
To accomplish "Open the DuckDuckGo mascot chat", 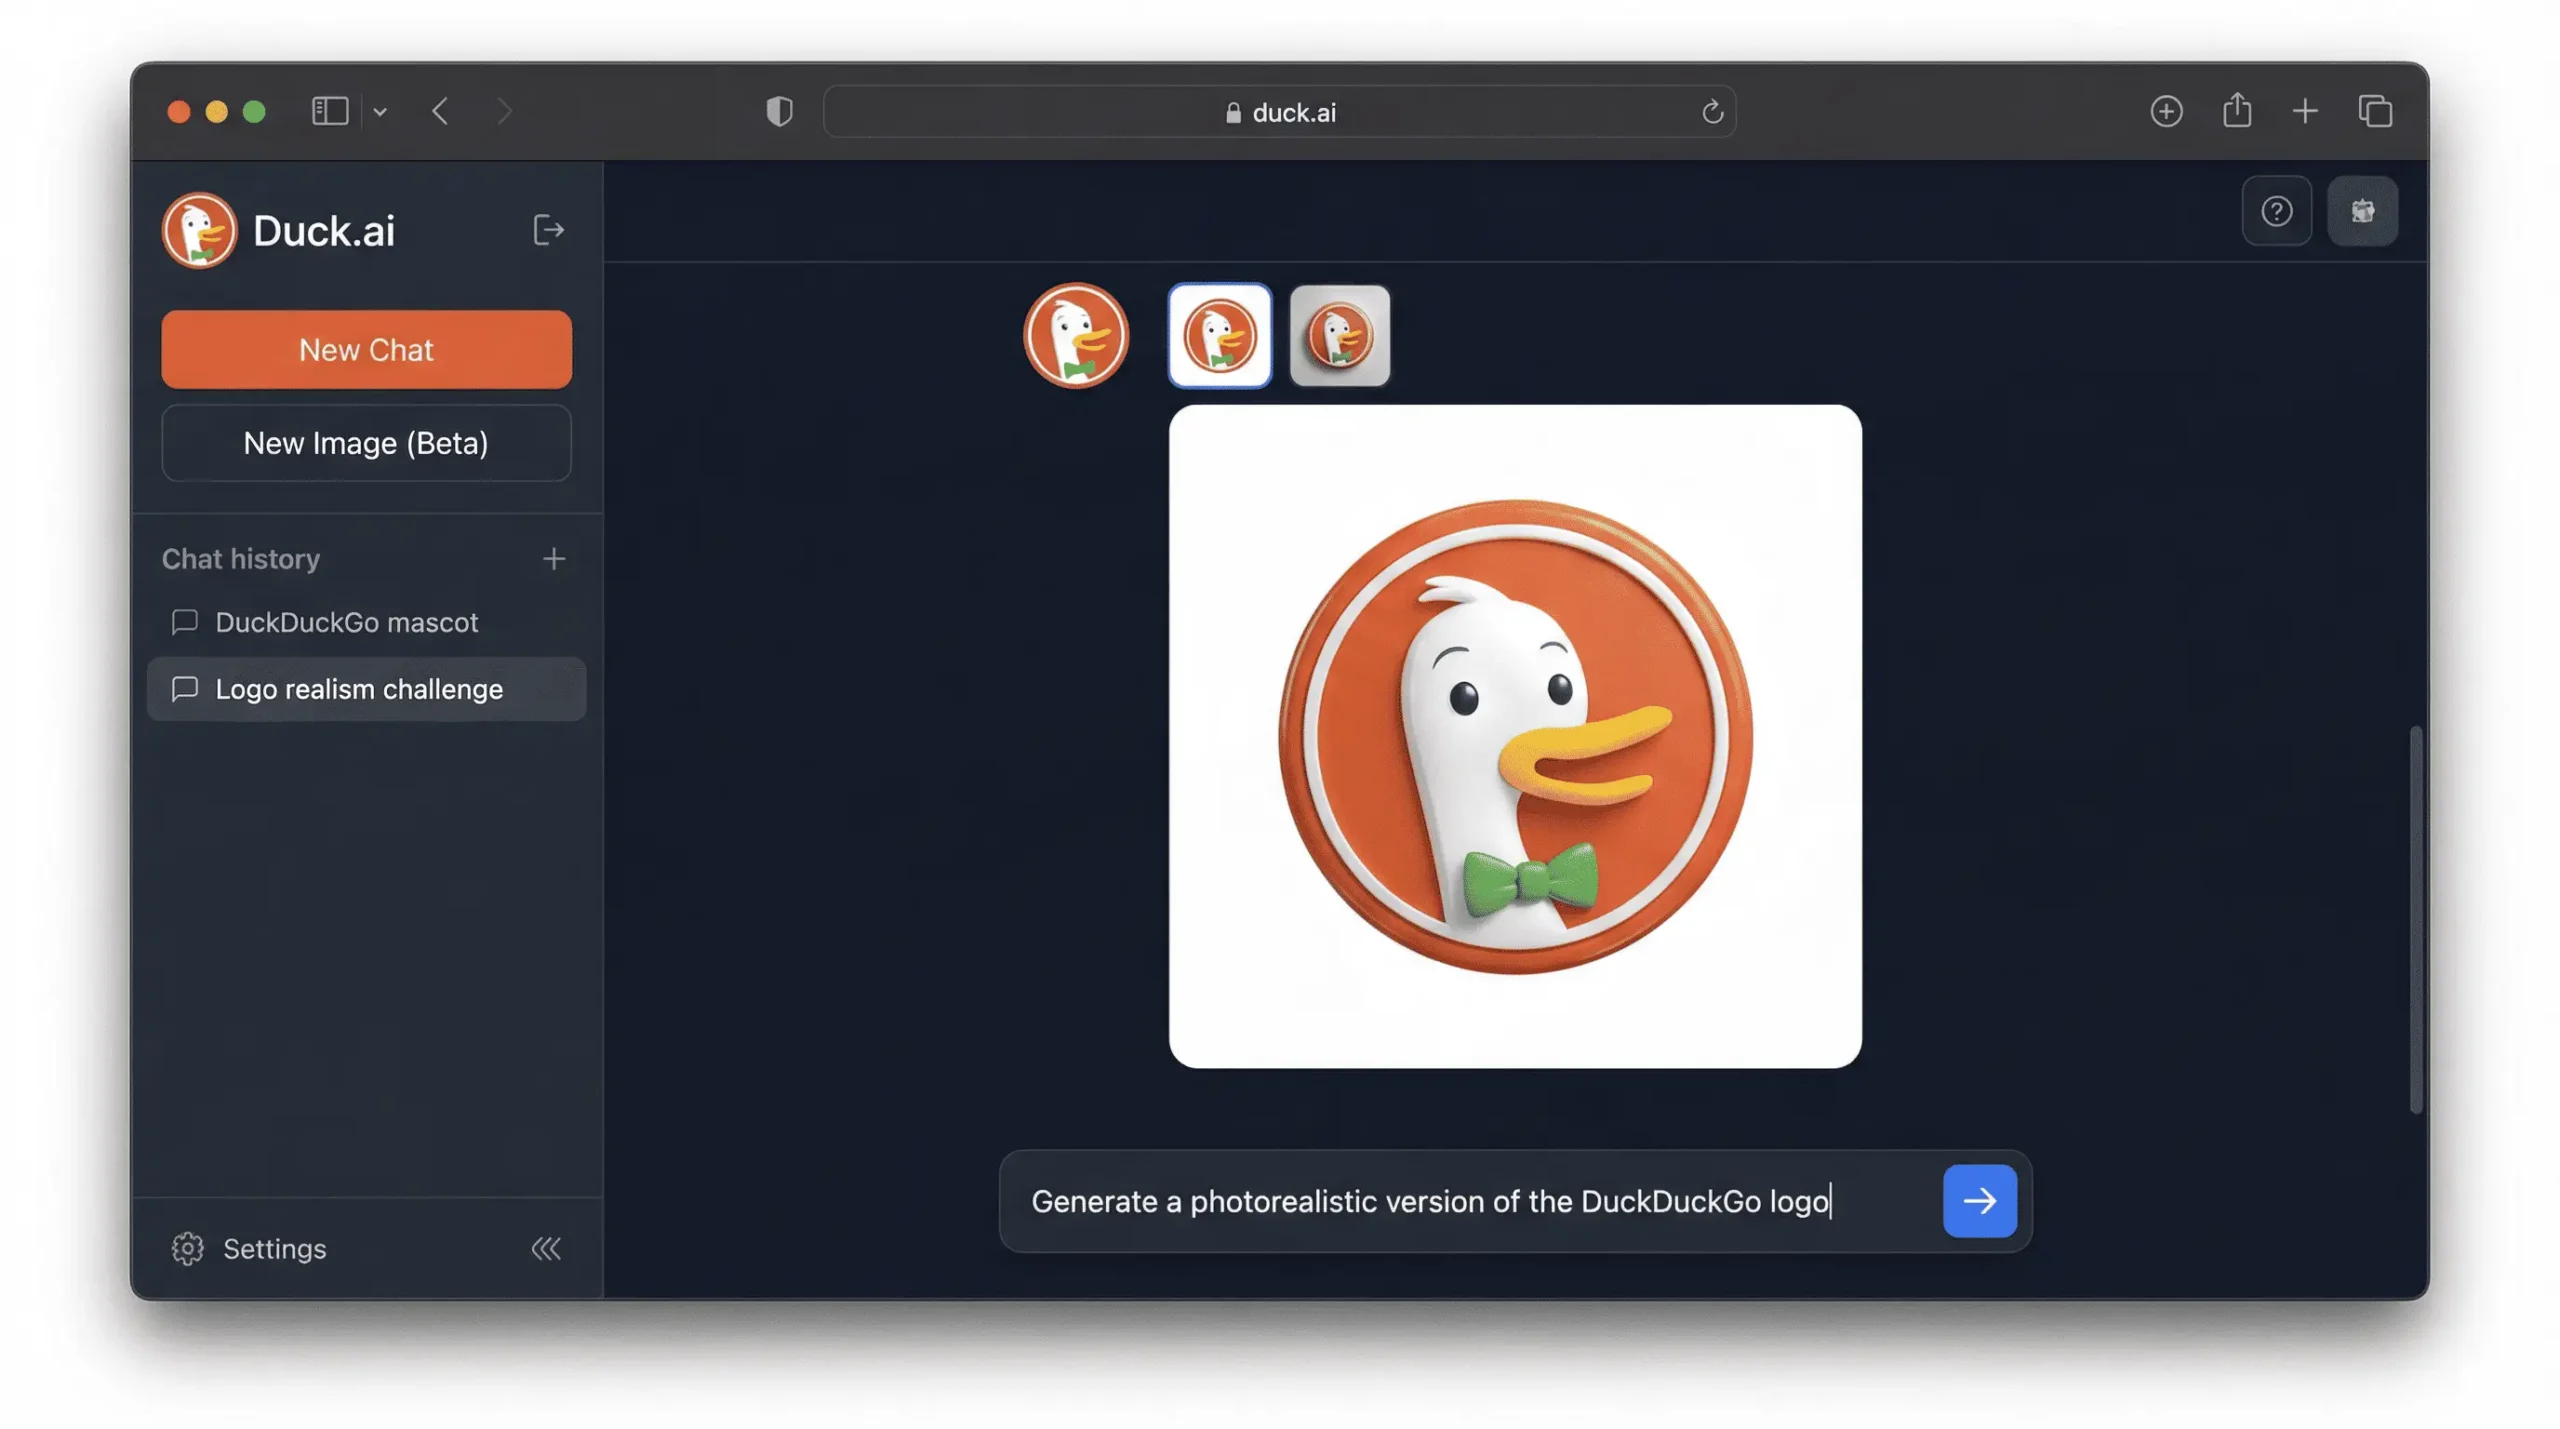I will pyautogui.click(x=347, y=622).
